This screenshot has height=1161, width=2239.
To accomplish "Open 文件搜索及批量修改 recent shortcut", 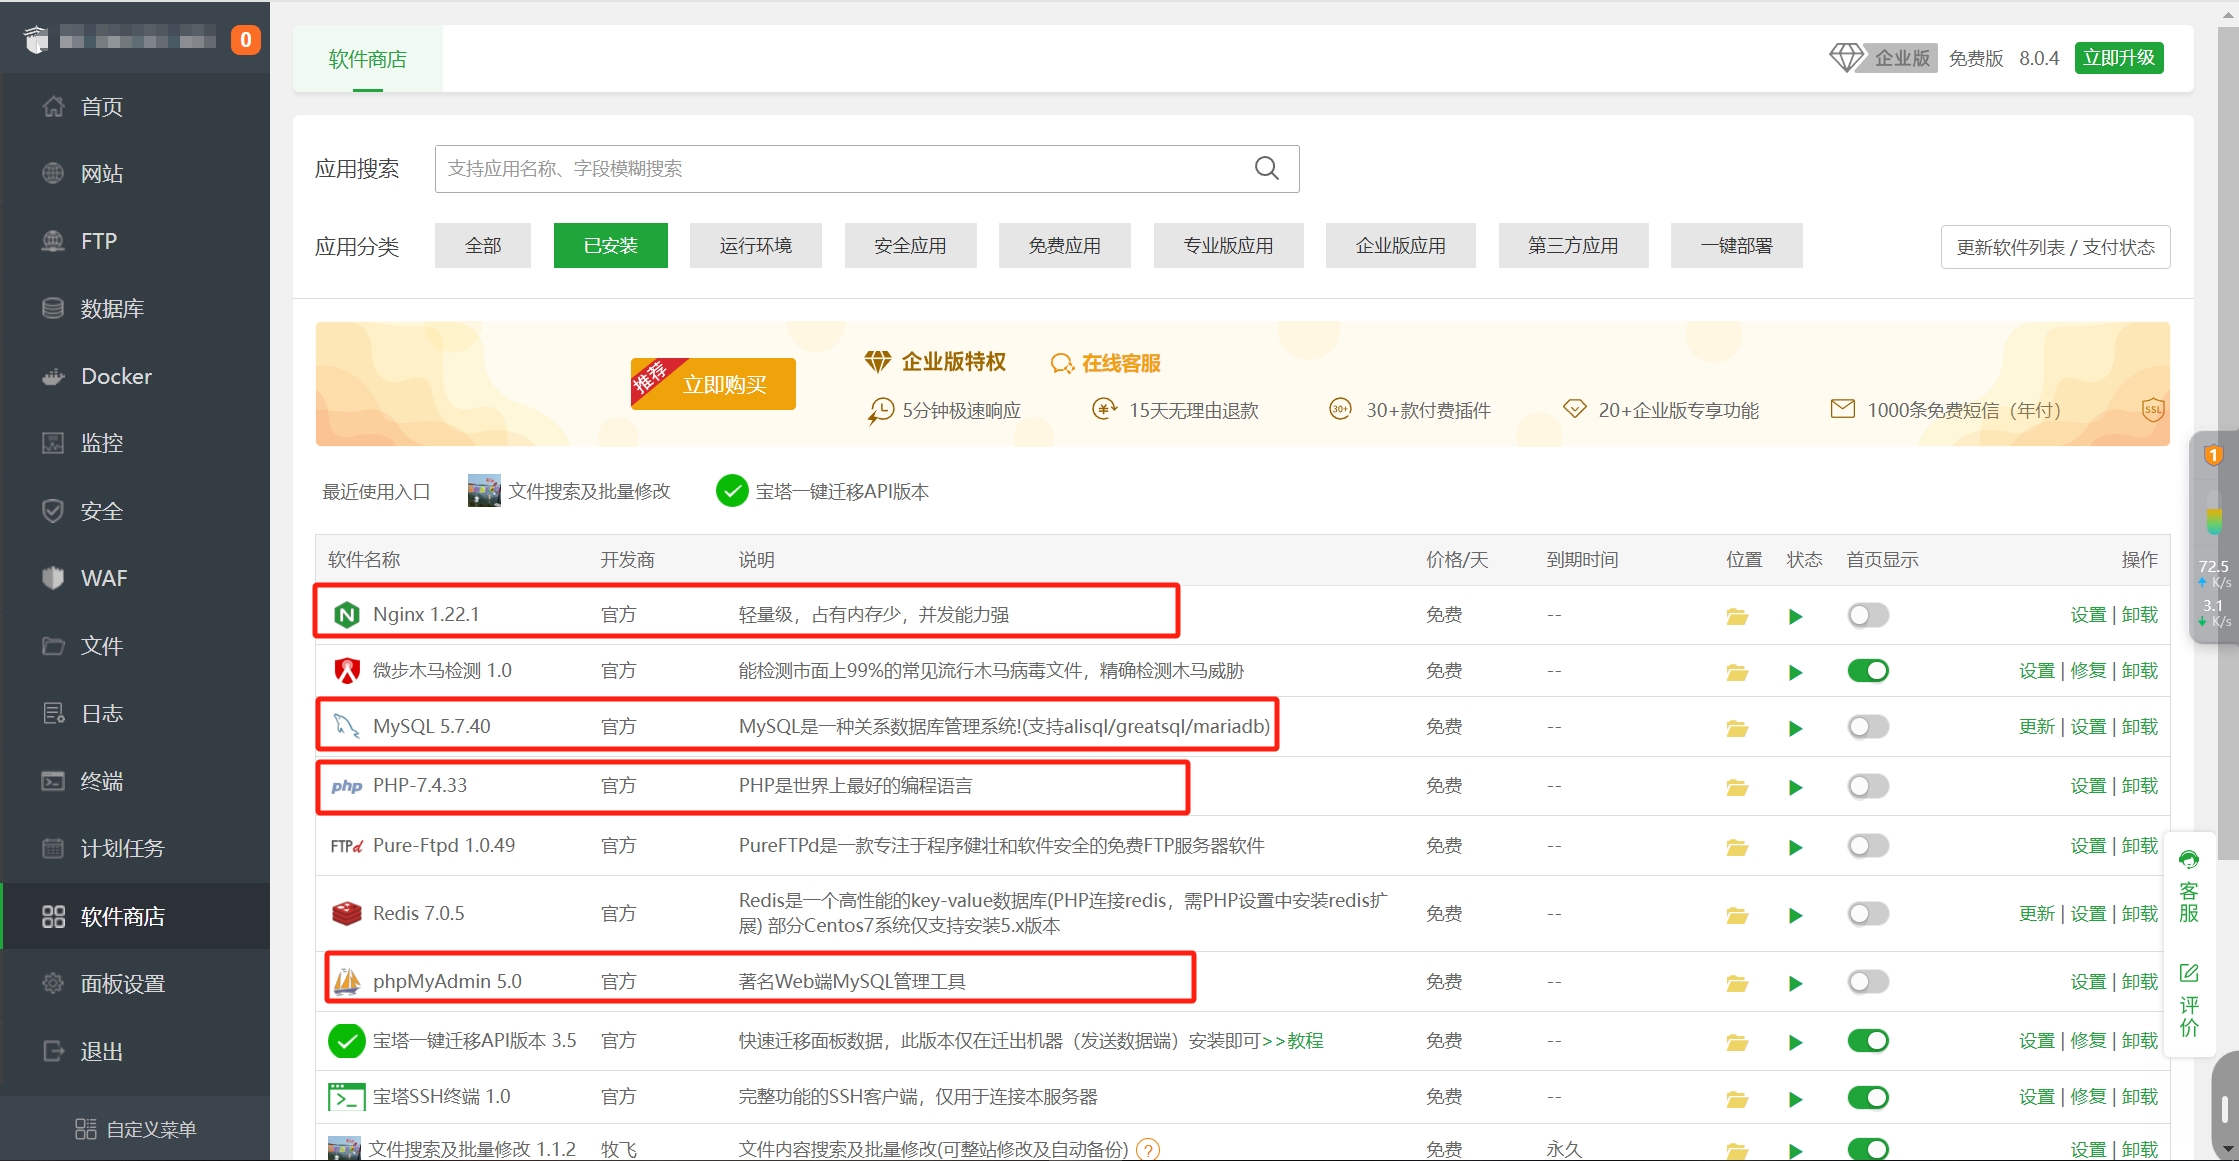I will pyautogui.click(x=569, y=491).
